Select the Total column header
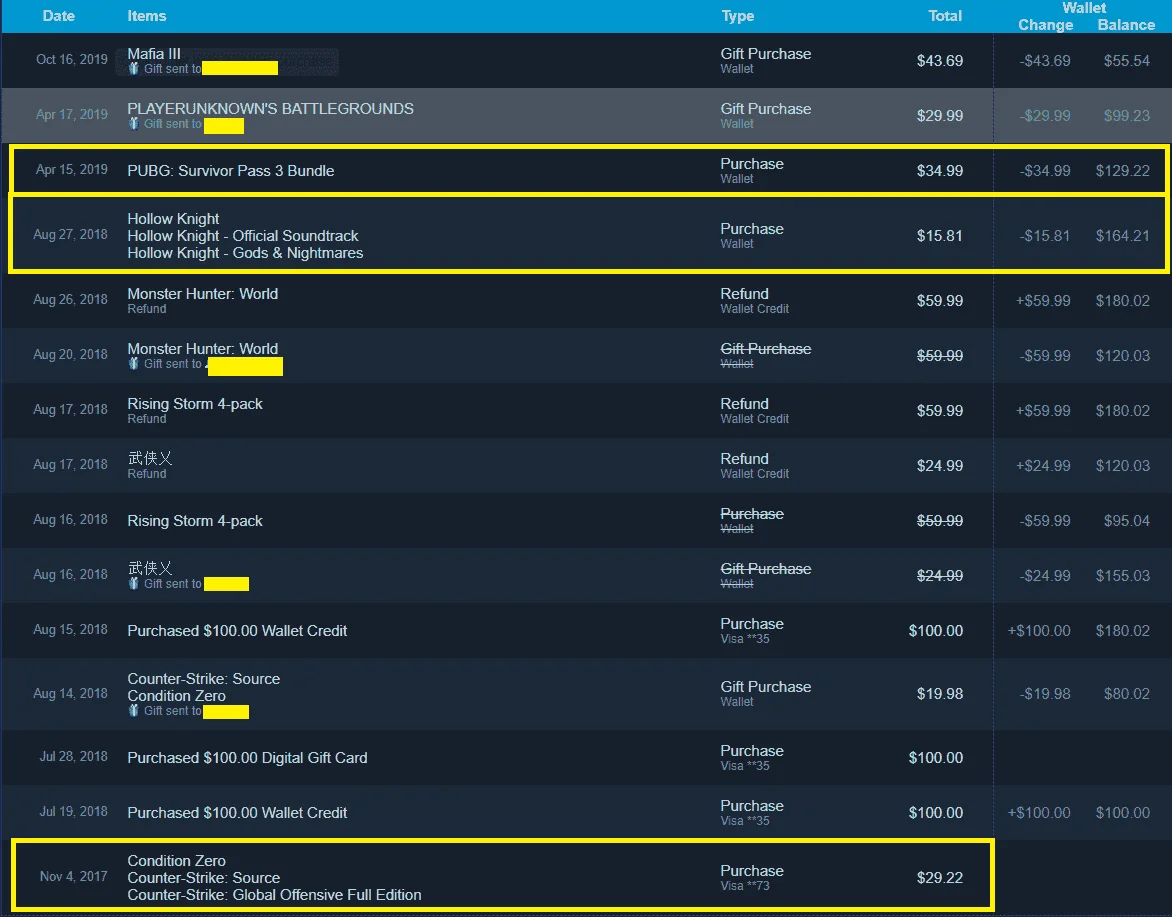Viewport: 1172px width, 917px height. pyautogui.click(x=945, y=16)
